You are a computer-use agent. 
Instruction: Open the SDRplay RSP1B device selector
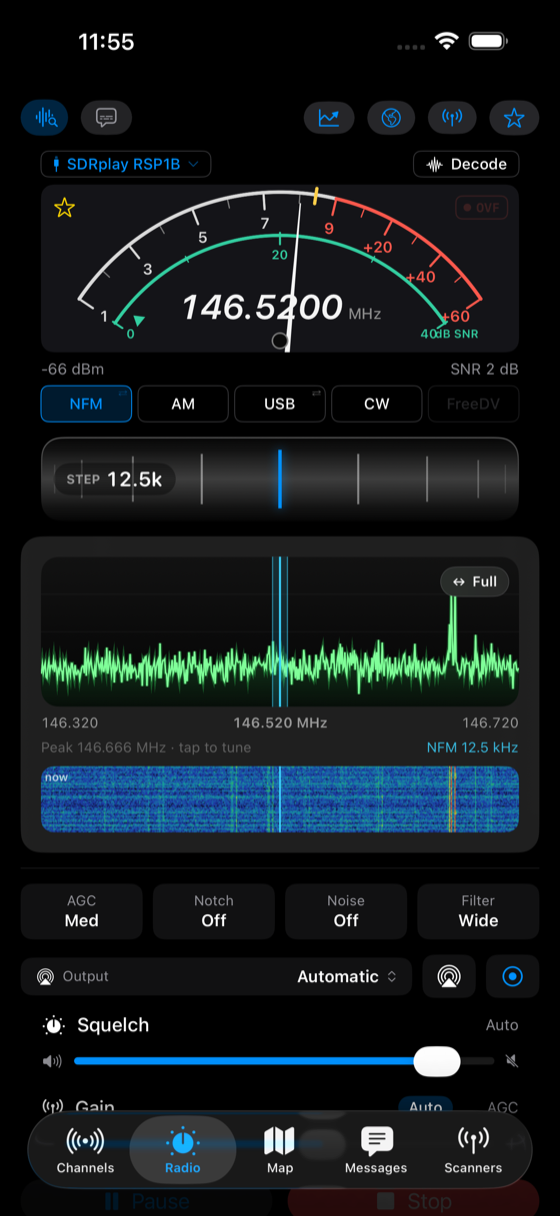coord(126,164)
